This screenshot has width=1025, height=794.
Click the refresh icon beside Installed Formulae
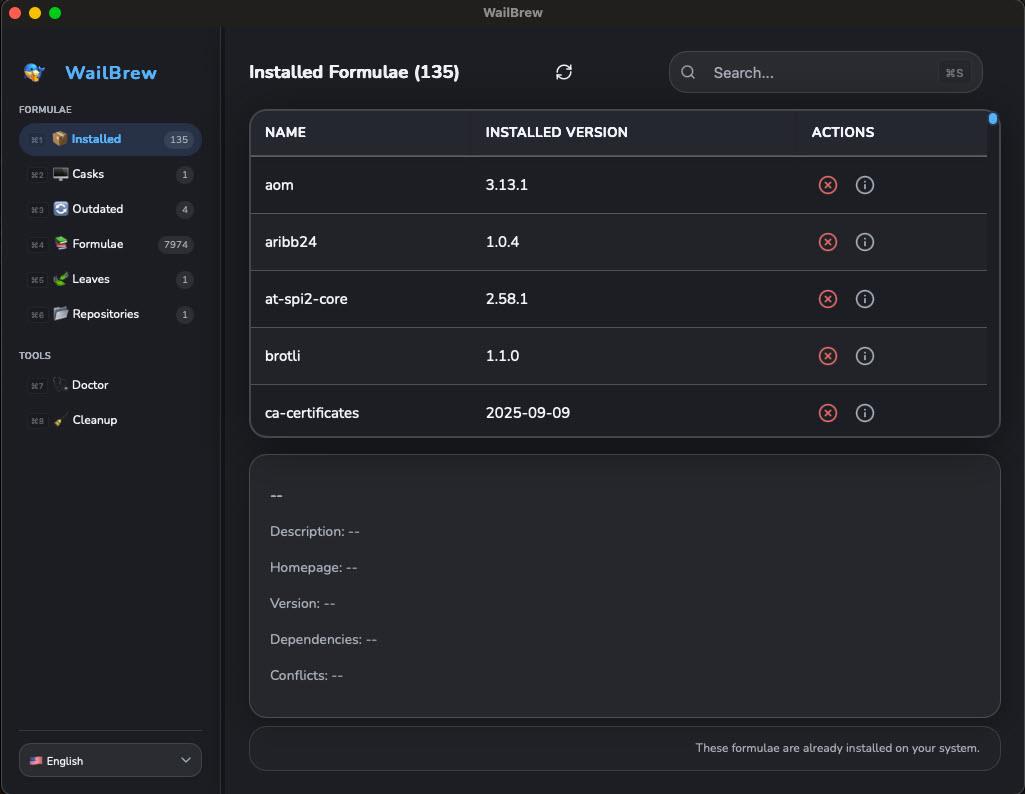[x=564, y=72]
